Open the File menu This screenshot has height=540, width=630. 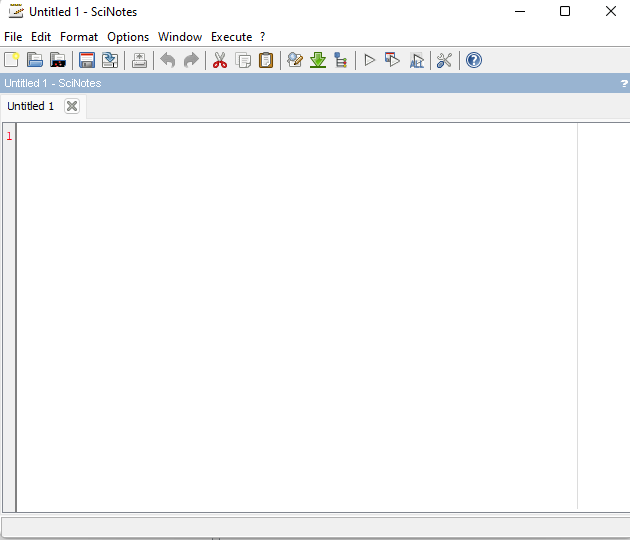pos(13,37)
